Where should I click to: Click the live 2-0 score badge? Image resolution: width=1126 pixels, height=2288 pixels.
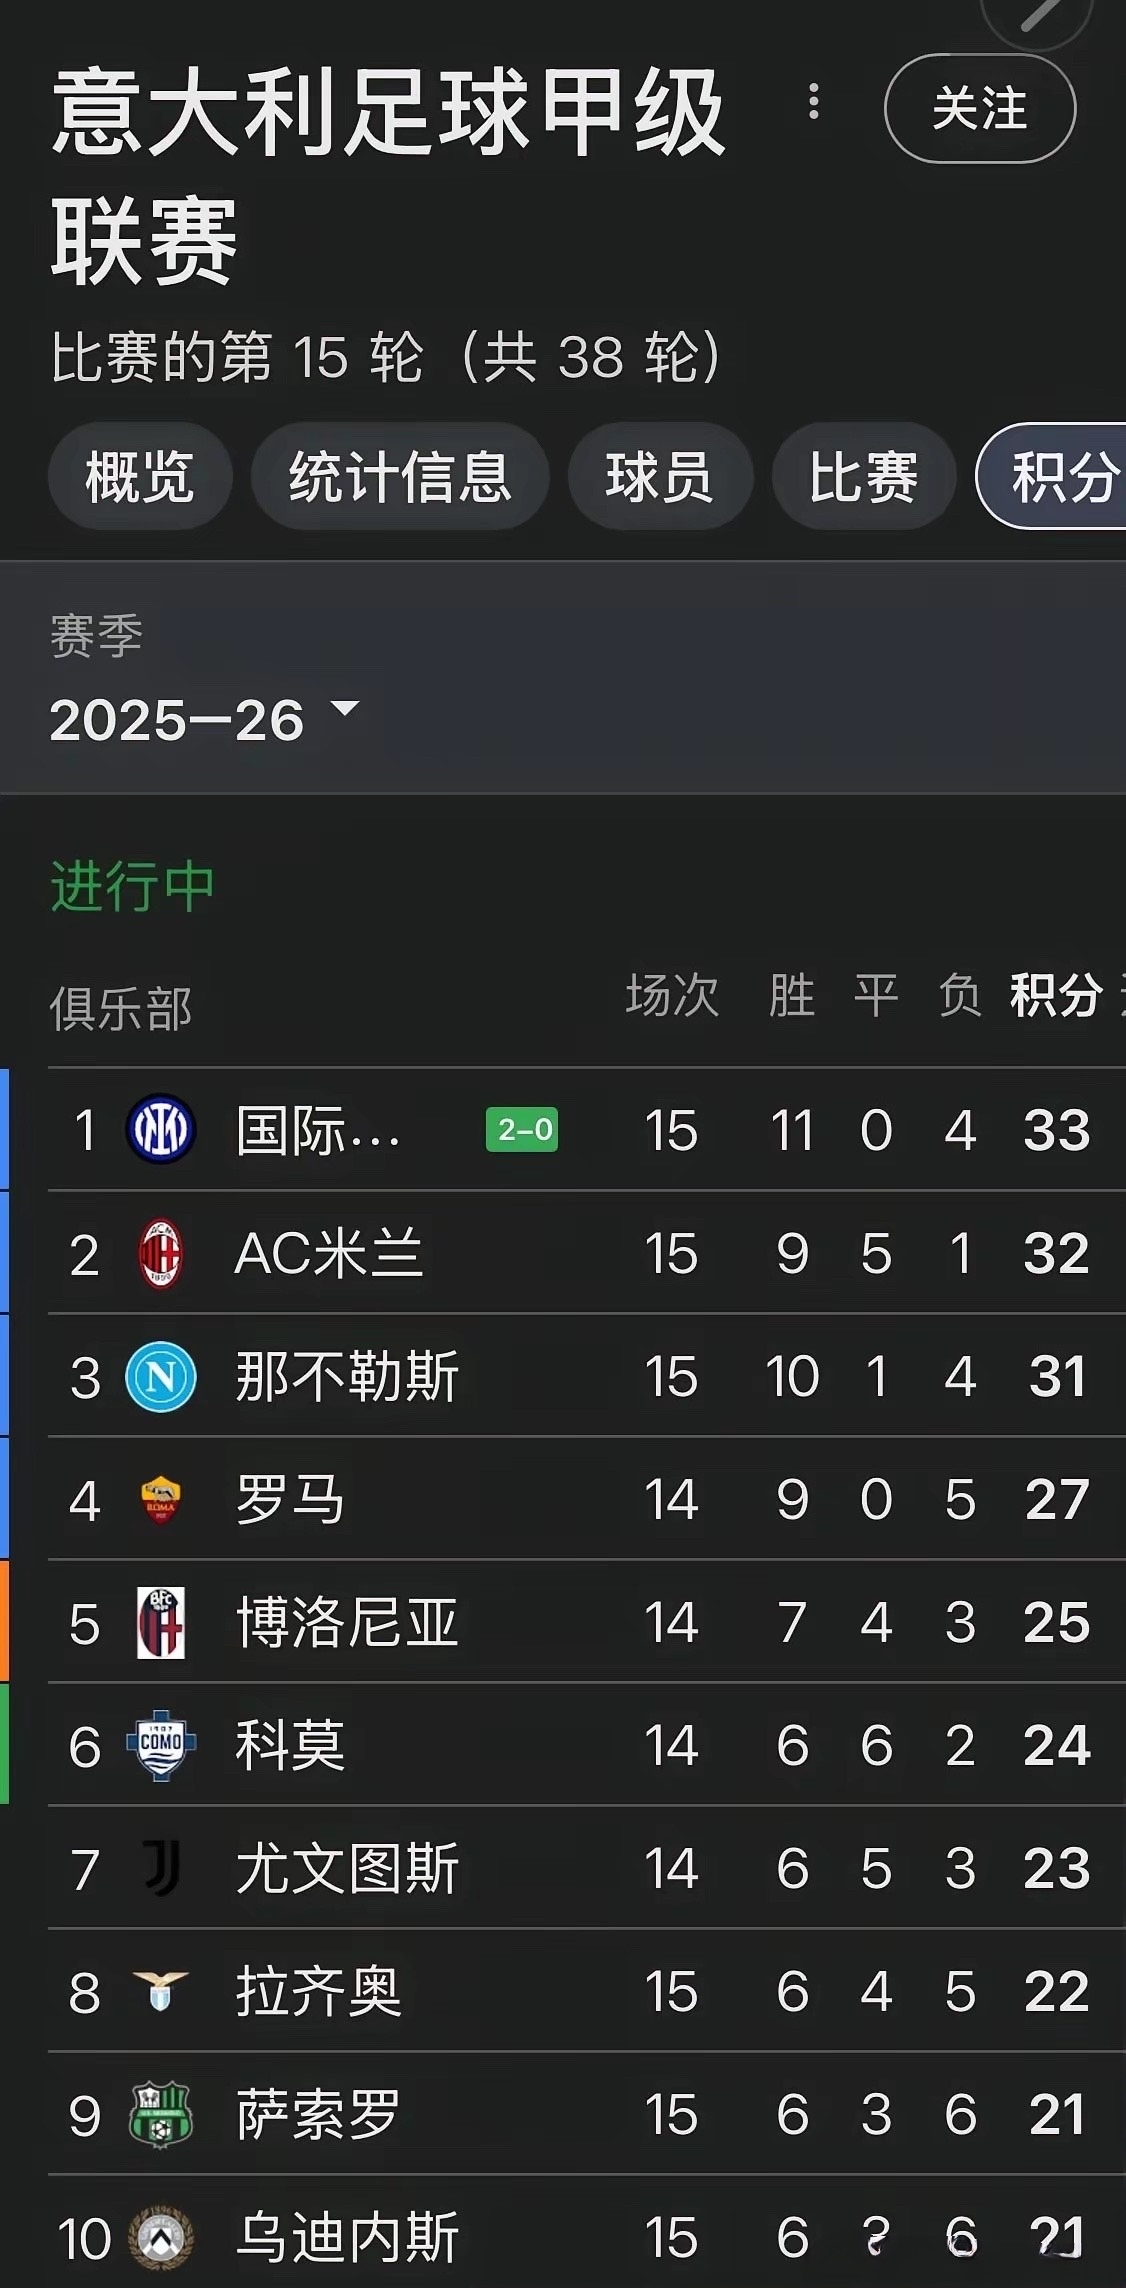coord(522,1130)
